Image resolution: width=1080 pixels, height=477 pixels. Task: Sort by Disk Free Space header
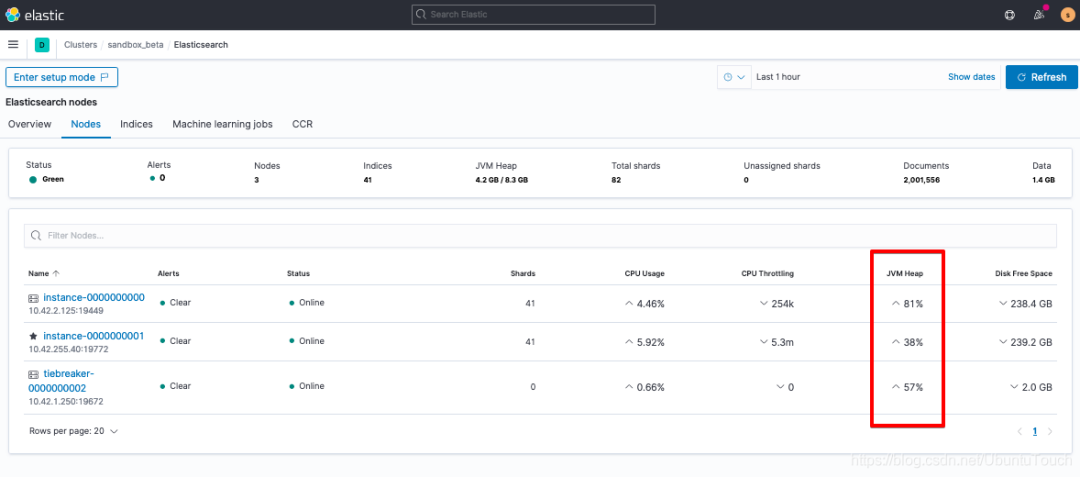point(1024,273)
